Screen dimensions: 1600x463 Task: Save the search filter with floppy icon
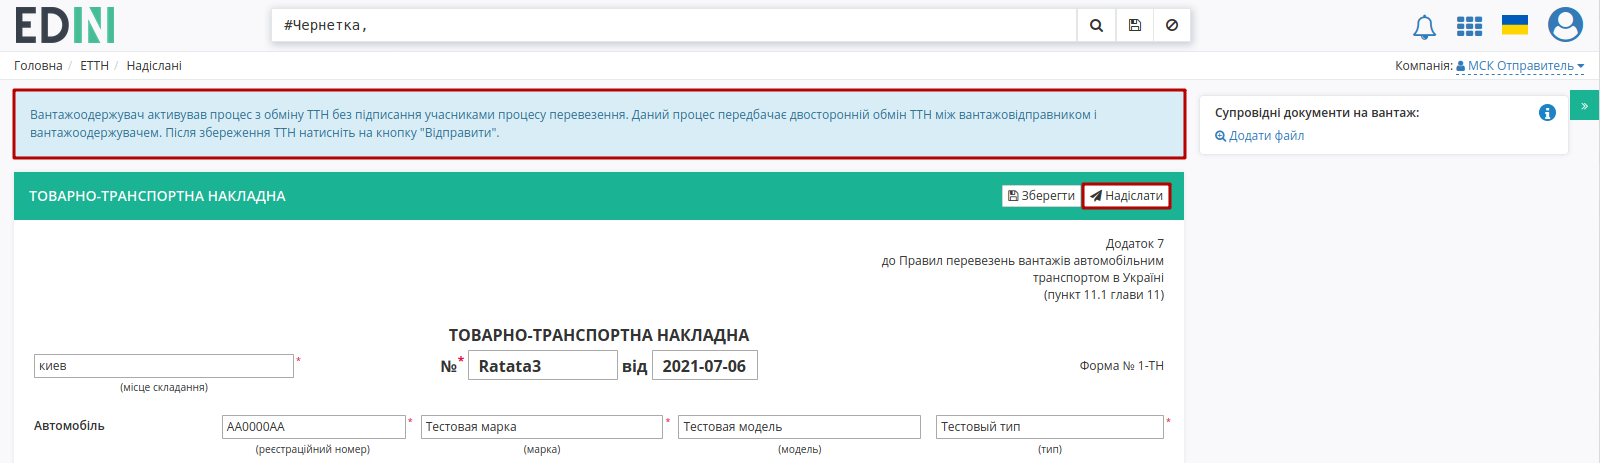(x=1134, y=25)
